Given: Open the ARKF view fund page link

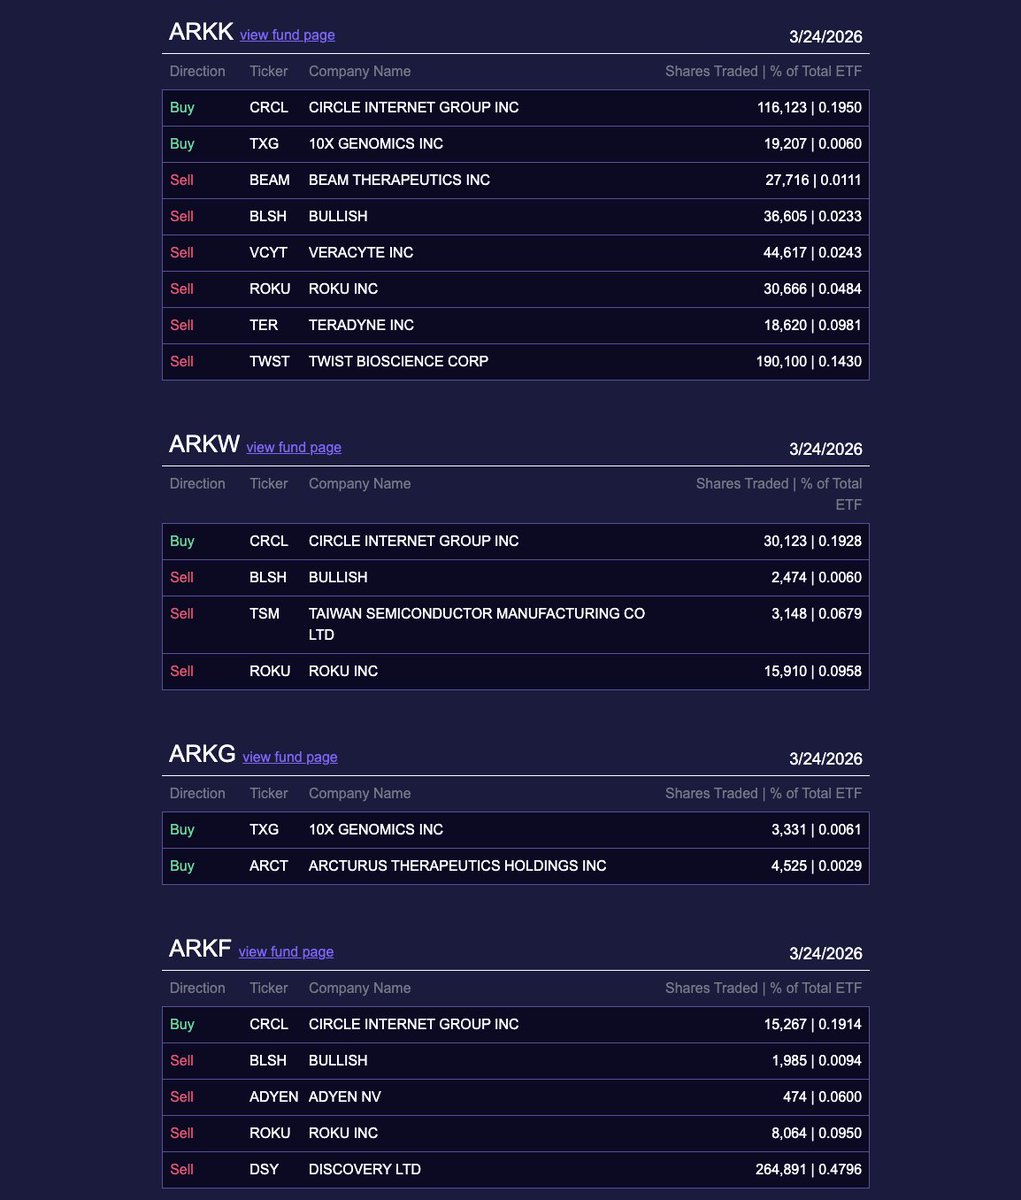Looking at the screenshot, I should [x=286, y=952].
